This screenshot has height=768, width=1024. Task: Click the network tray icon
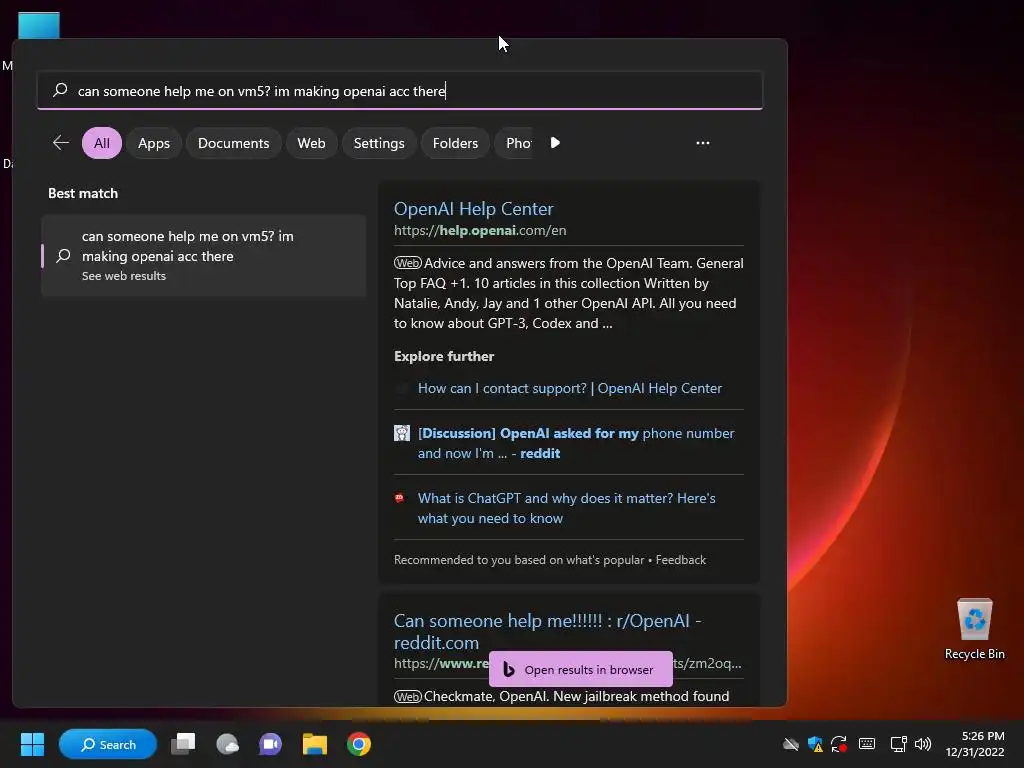coord(899,744)
